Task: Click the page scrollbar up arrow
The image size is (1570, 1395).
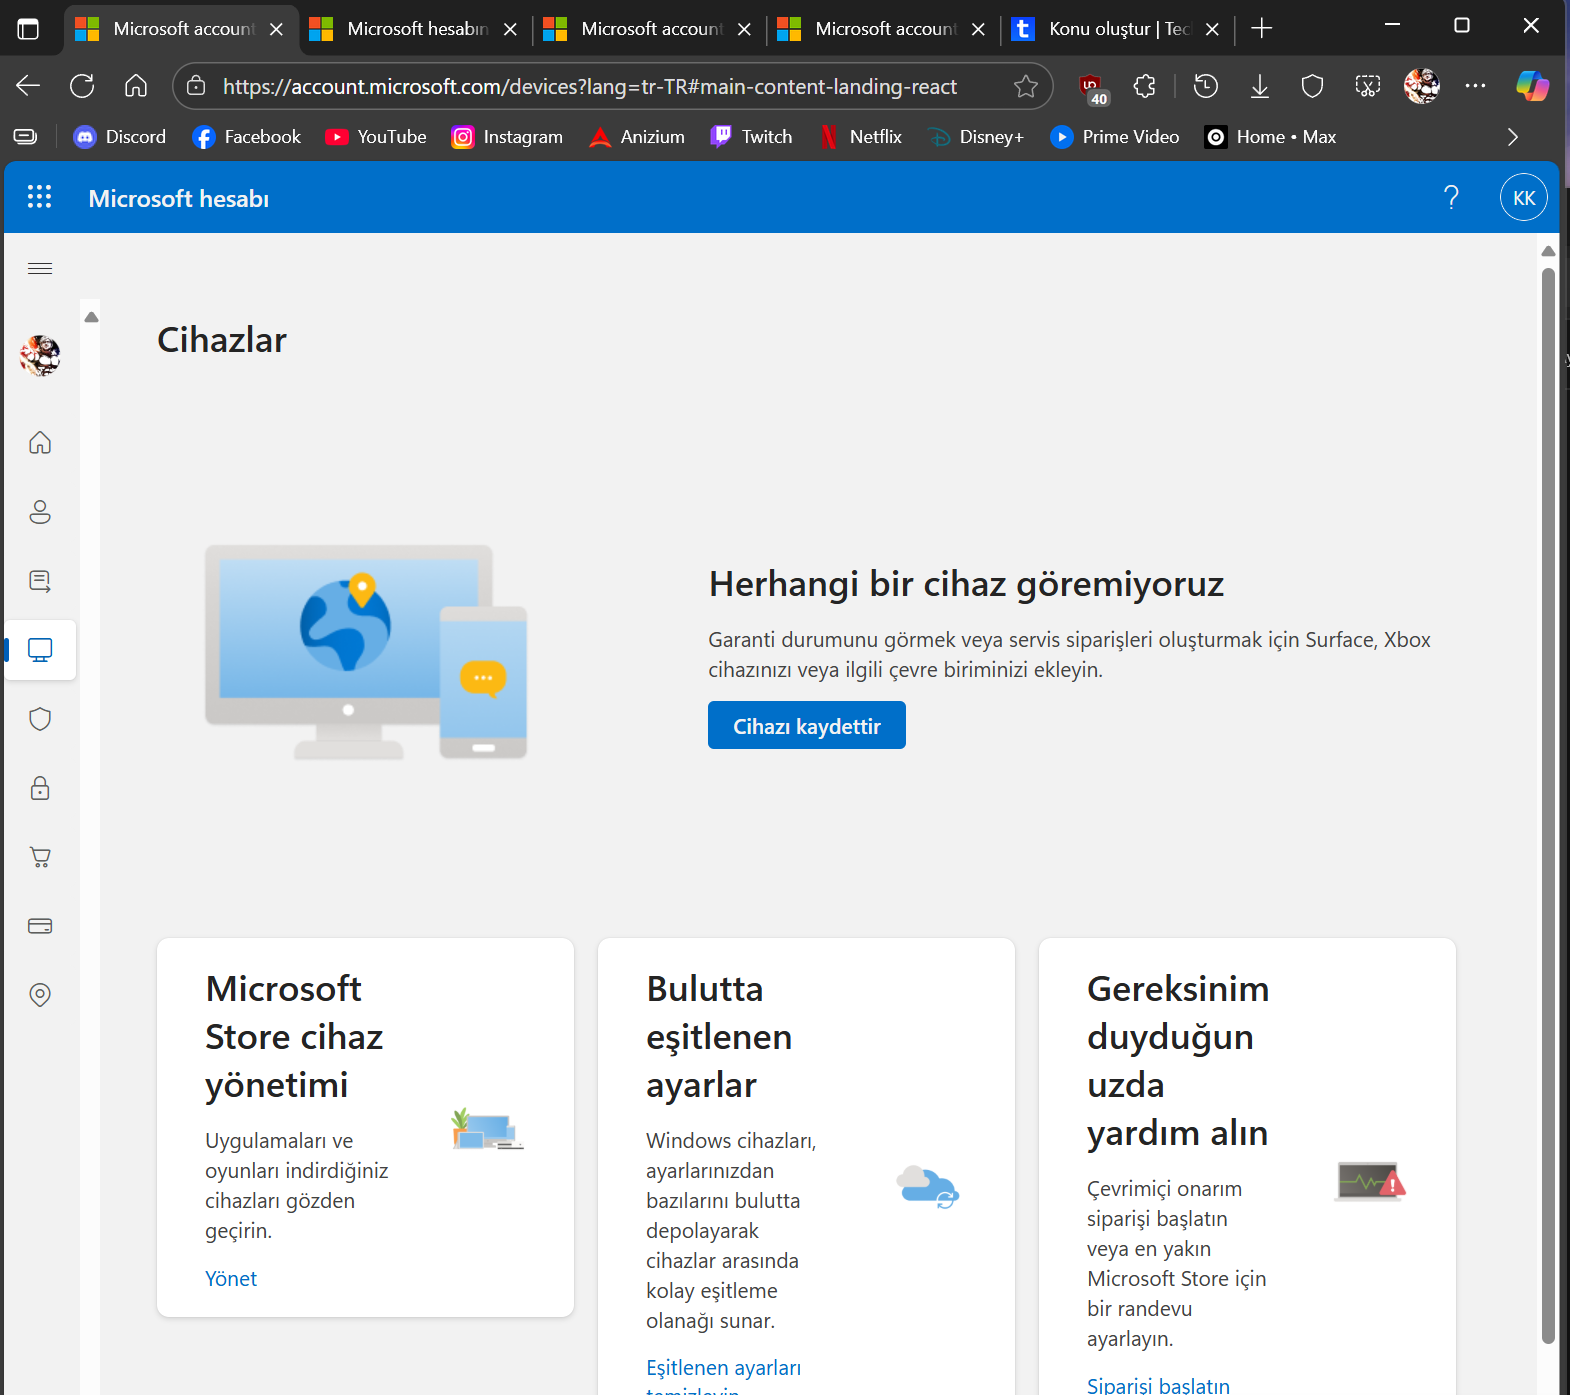Action: click(1548, 250)
